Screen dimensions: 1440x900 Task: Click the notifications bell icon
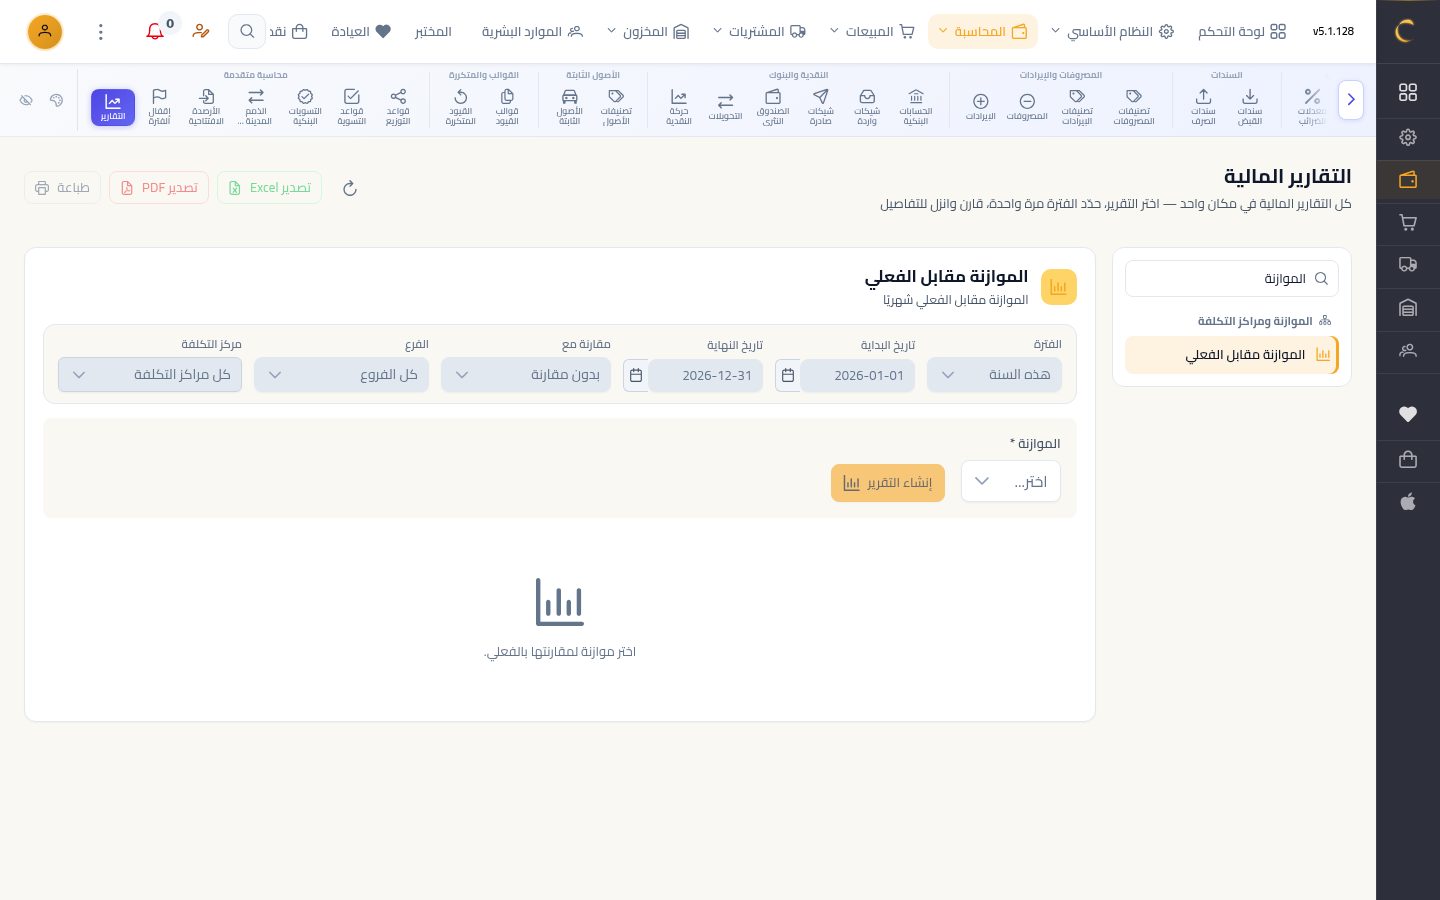click(155, 32)
